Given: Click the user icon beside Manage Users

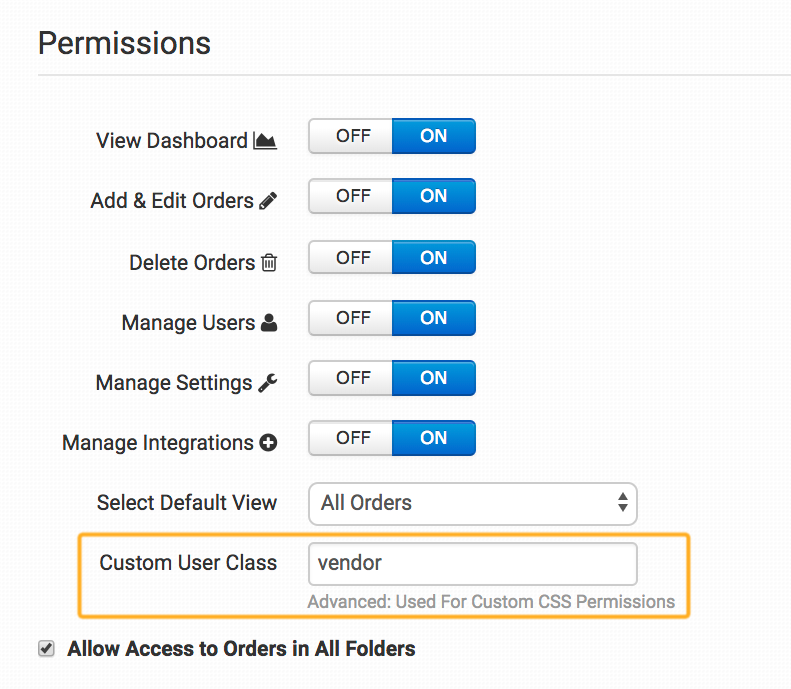Looking at the screenshot, I should (x=268, y=323).
